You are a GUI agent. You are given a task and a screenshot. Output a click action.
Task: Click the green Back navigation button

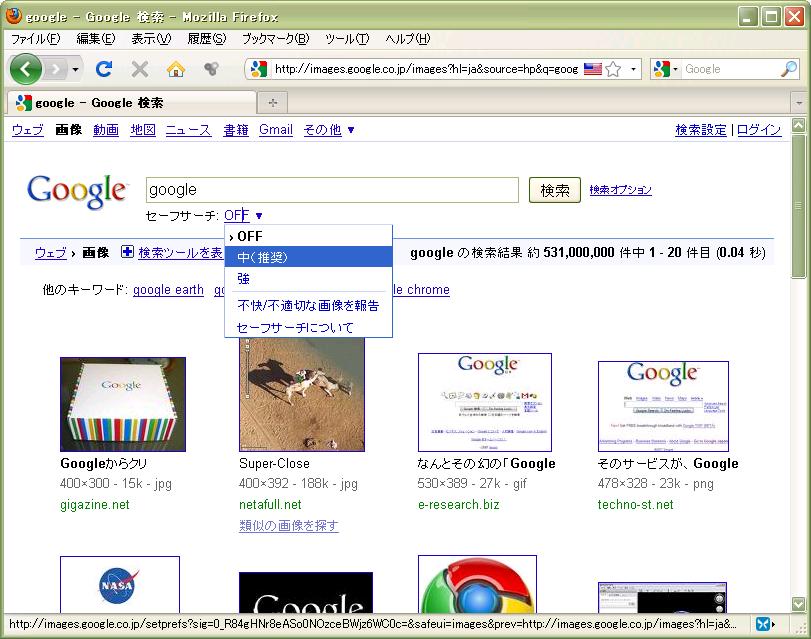(25, 69)
